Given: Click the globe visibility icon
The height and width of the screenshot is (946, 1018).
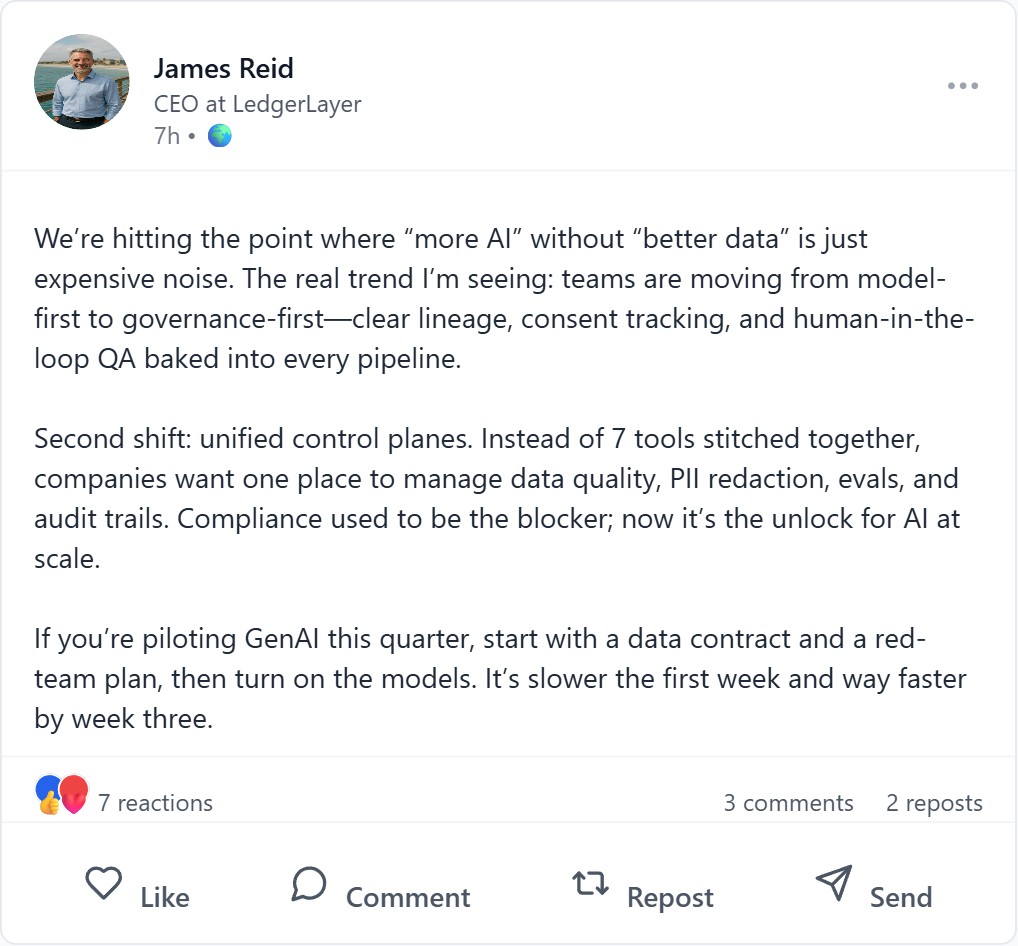Looking at the screenshot, I should tap(219, 136).
